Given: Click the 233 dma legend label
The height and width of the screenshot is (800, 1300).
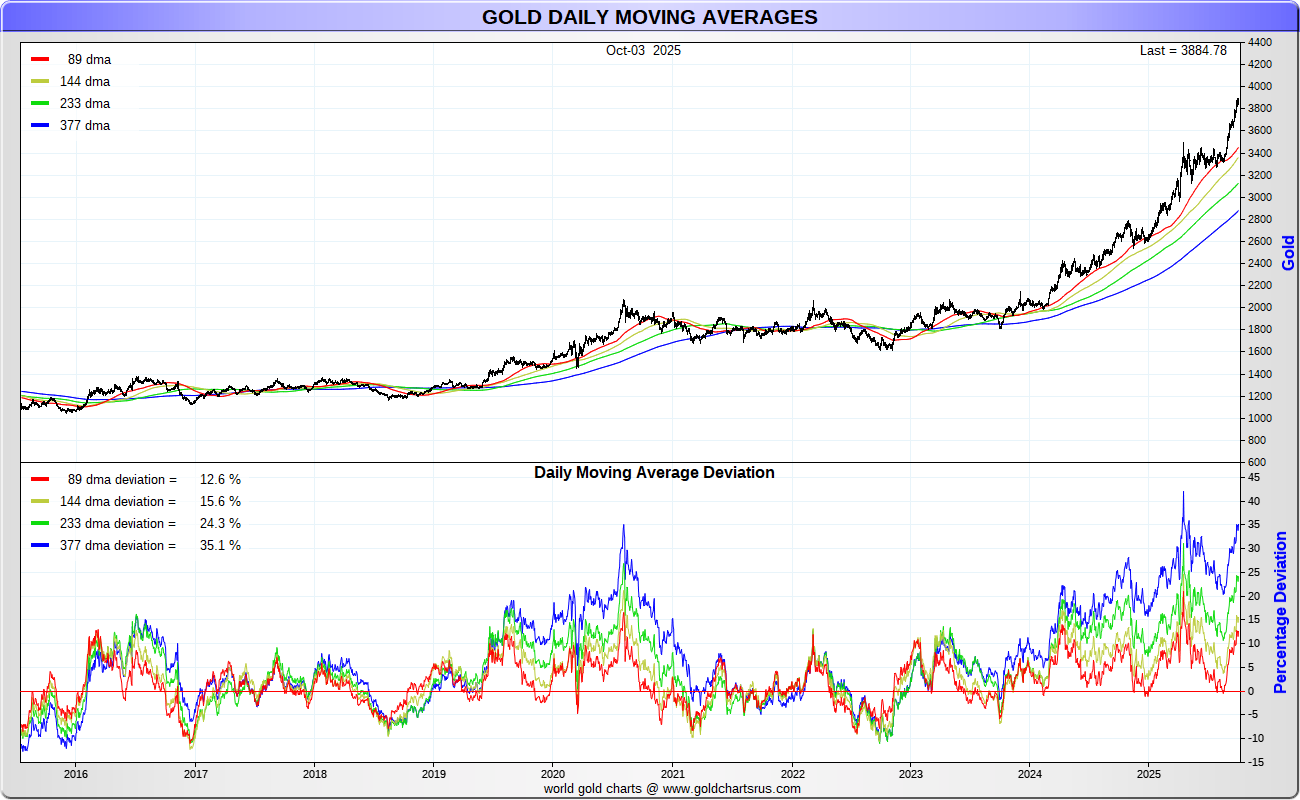Looking at the screenshot, I should (x=85, y=104).
